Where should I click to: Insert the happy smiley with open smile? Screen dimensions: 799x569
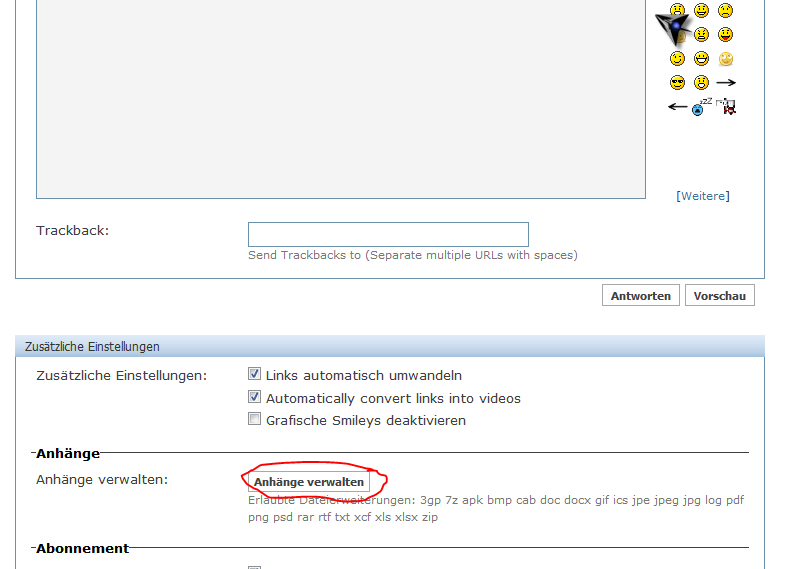pyautogui.click(x=702, y=11)
